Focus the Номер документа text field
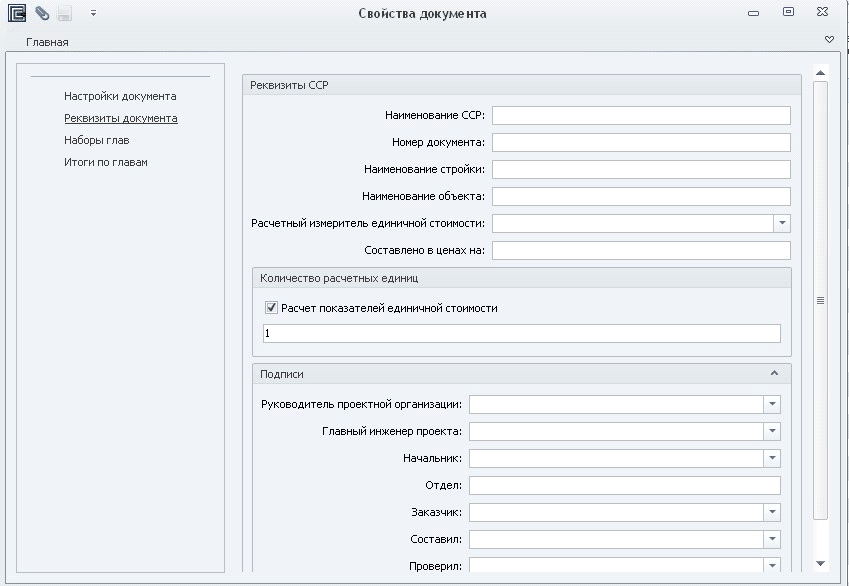The height and width of the screenshot is (586, 849). pos(640,142)
